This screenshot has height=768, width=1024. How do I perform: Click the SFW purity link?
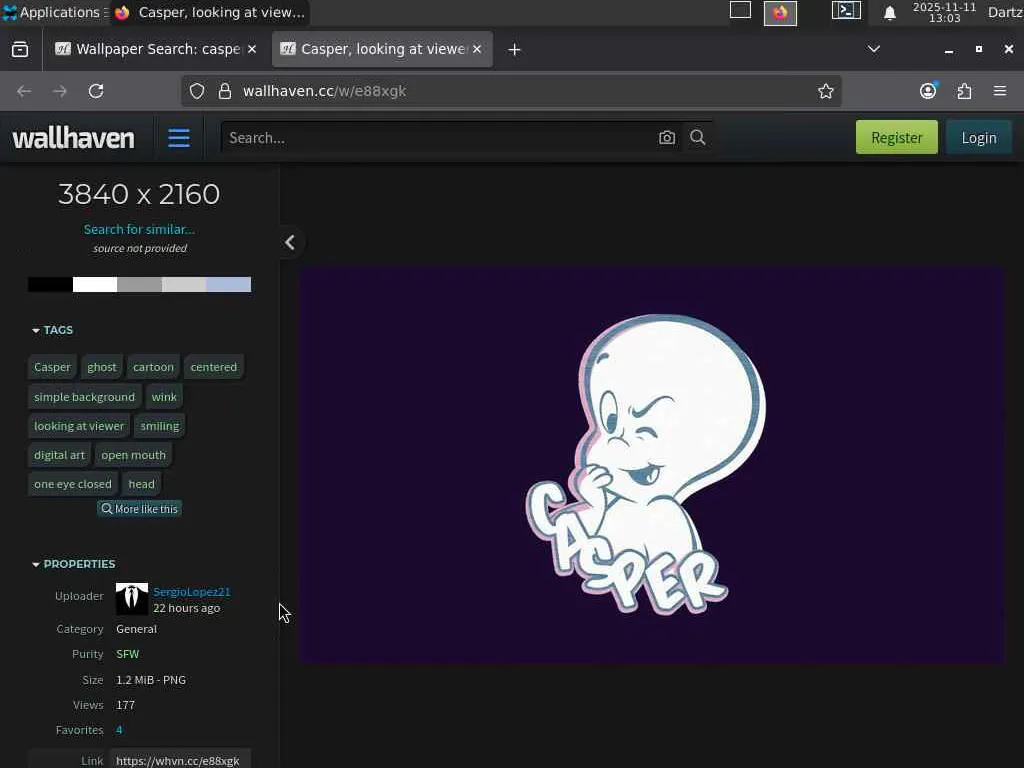tap(127, 654)
